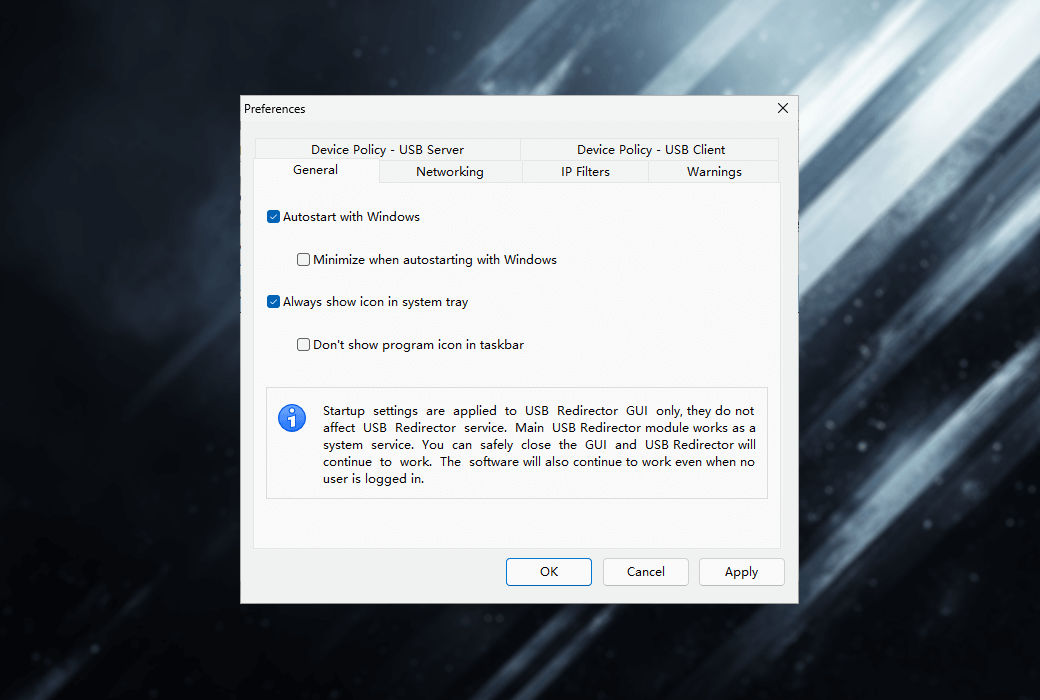Apply the preference changes
This screenshot has width=1040, height=700.
tap(741, 572)
